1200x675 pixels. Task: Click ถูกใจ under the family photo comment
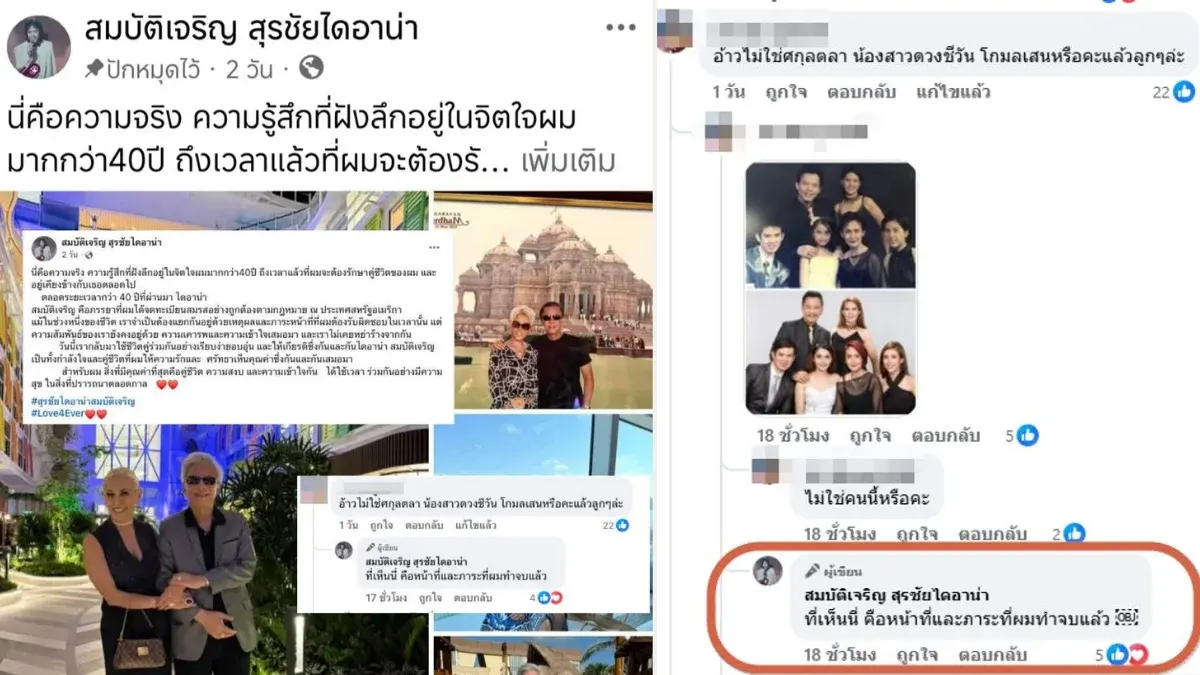point(873,436)
